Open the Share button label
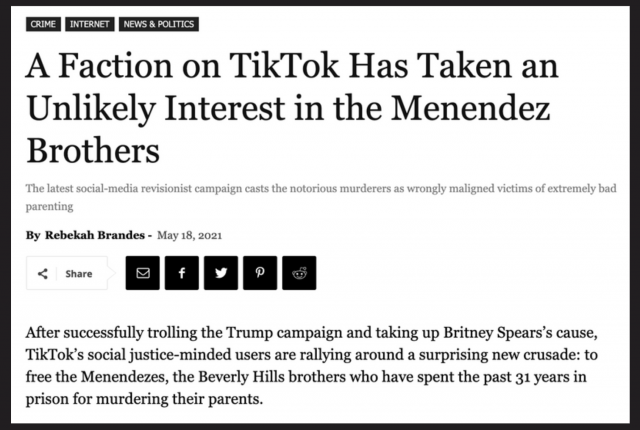Viewport: 640px width, 430px height. pos(79,273)
